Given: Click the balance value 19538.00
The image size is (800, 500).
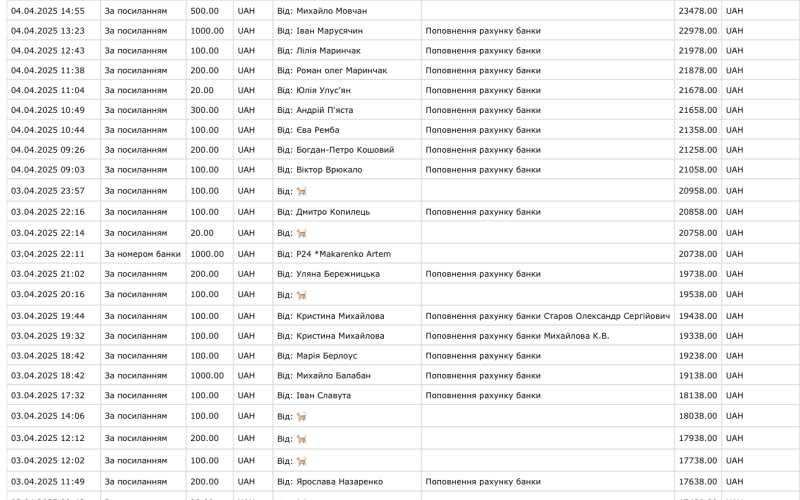Looking at the screenshot, I should 697,294.
